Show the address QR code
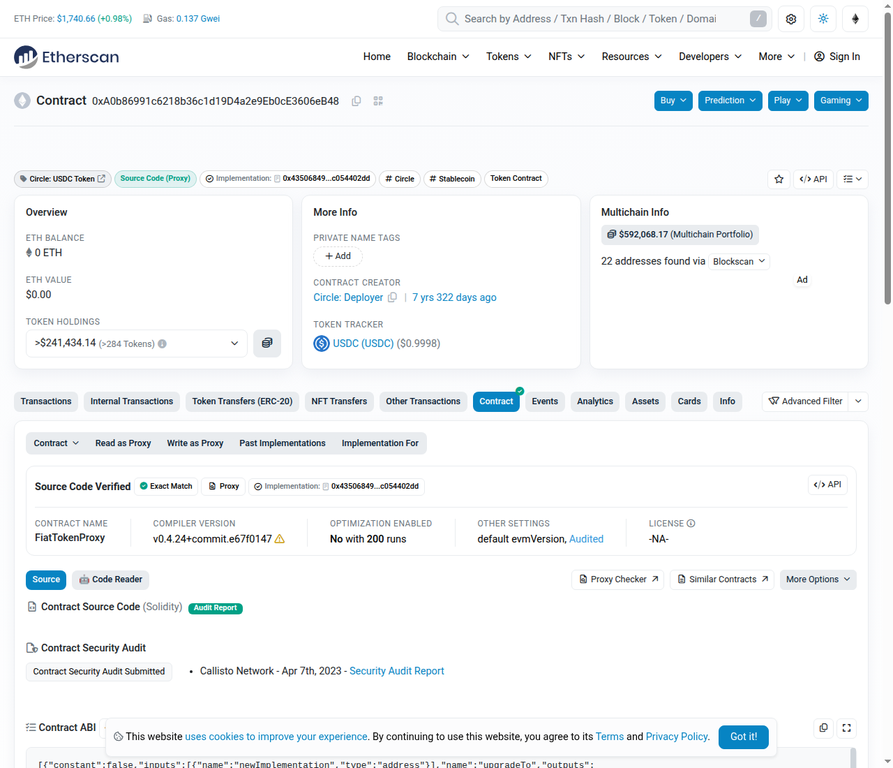The width and height of the screenshot is (893, 768). coord(378,101)
